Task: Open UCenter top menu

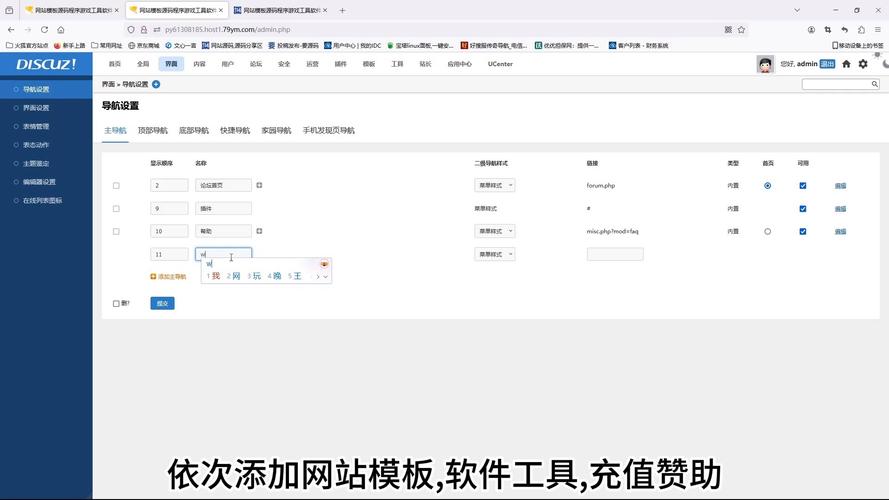Action: point(500,64)
